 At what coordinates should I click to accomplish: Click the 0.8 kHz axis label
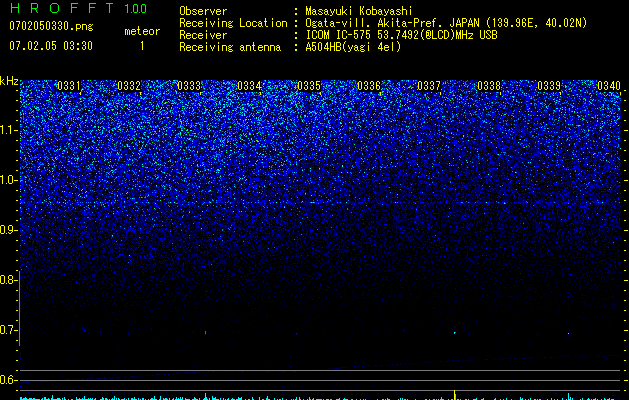pos(8,280)
